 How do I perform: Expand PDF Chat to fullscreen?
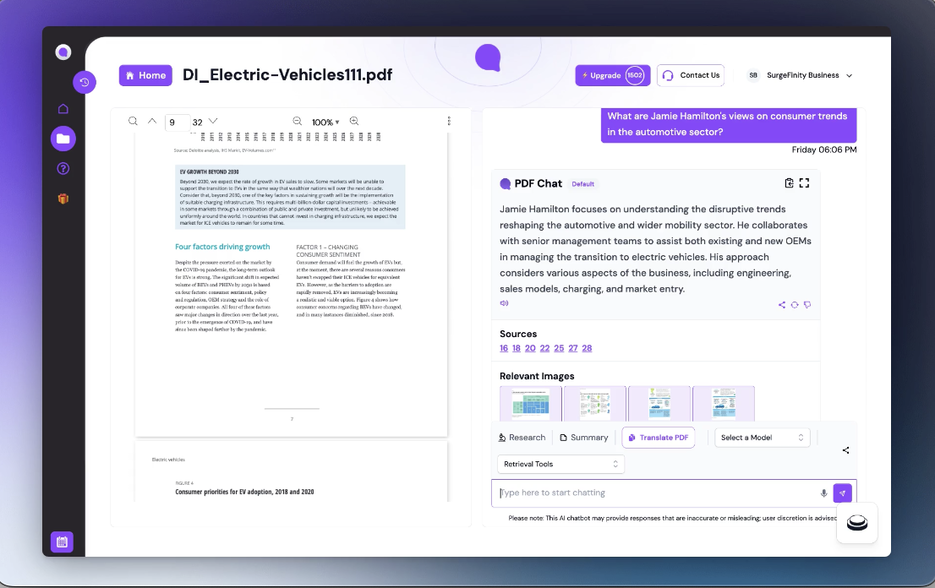click(803, 183)
